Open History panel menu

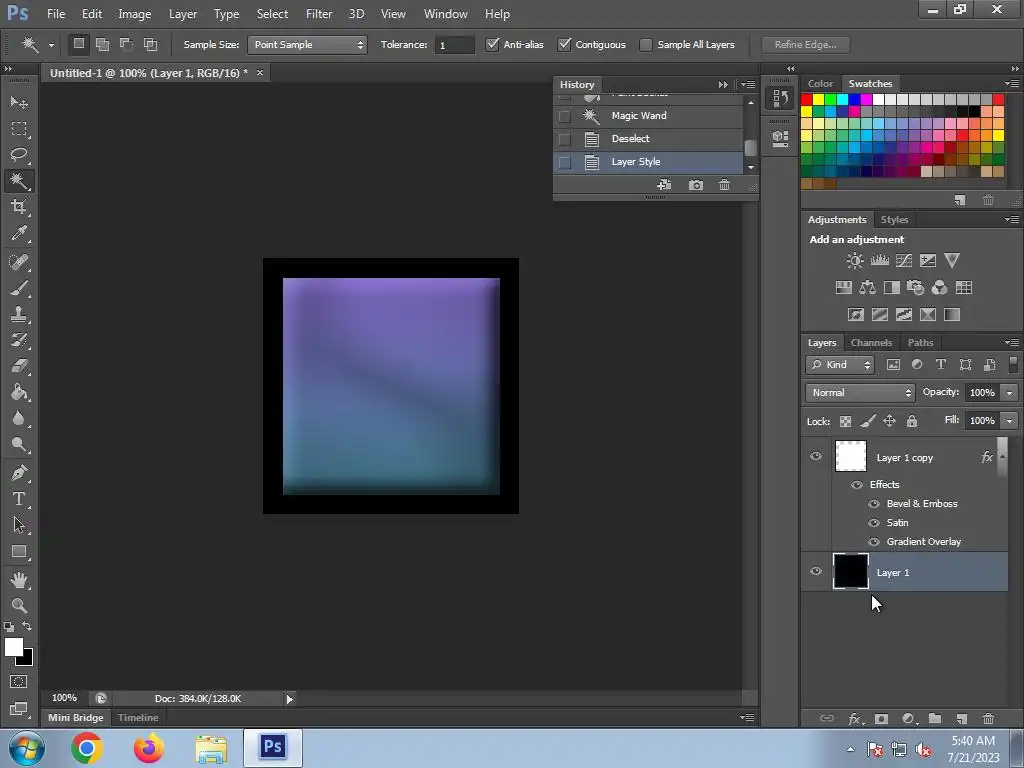coord(748,84)
